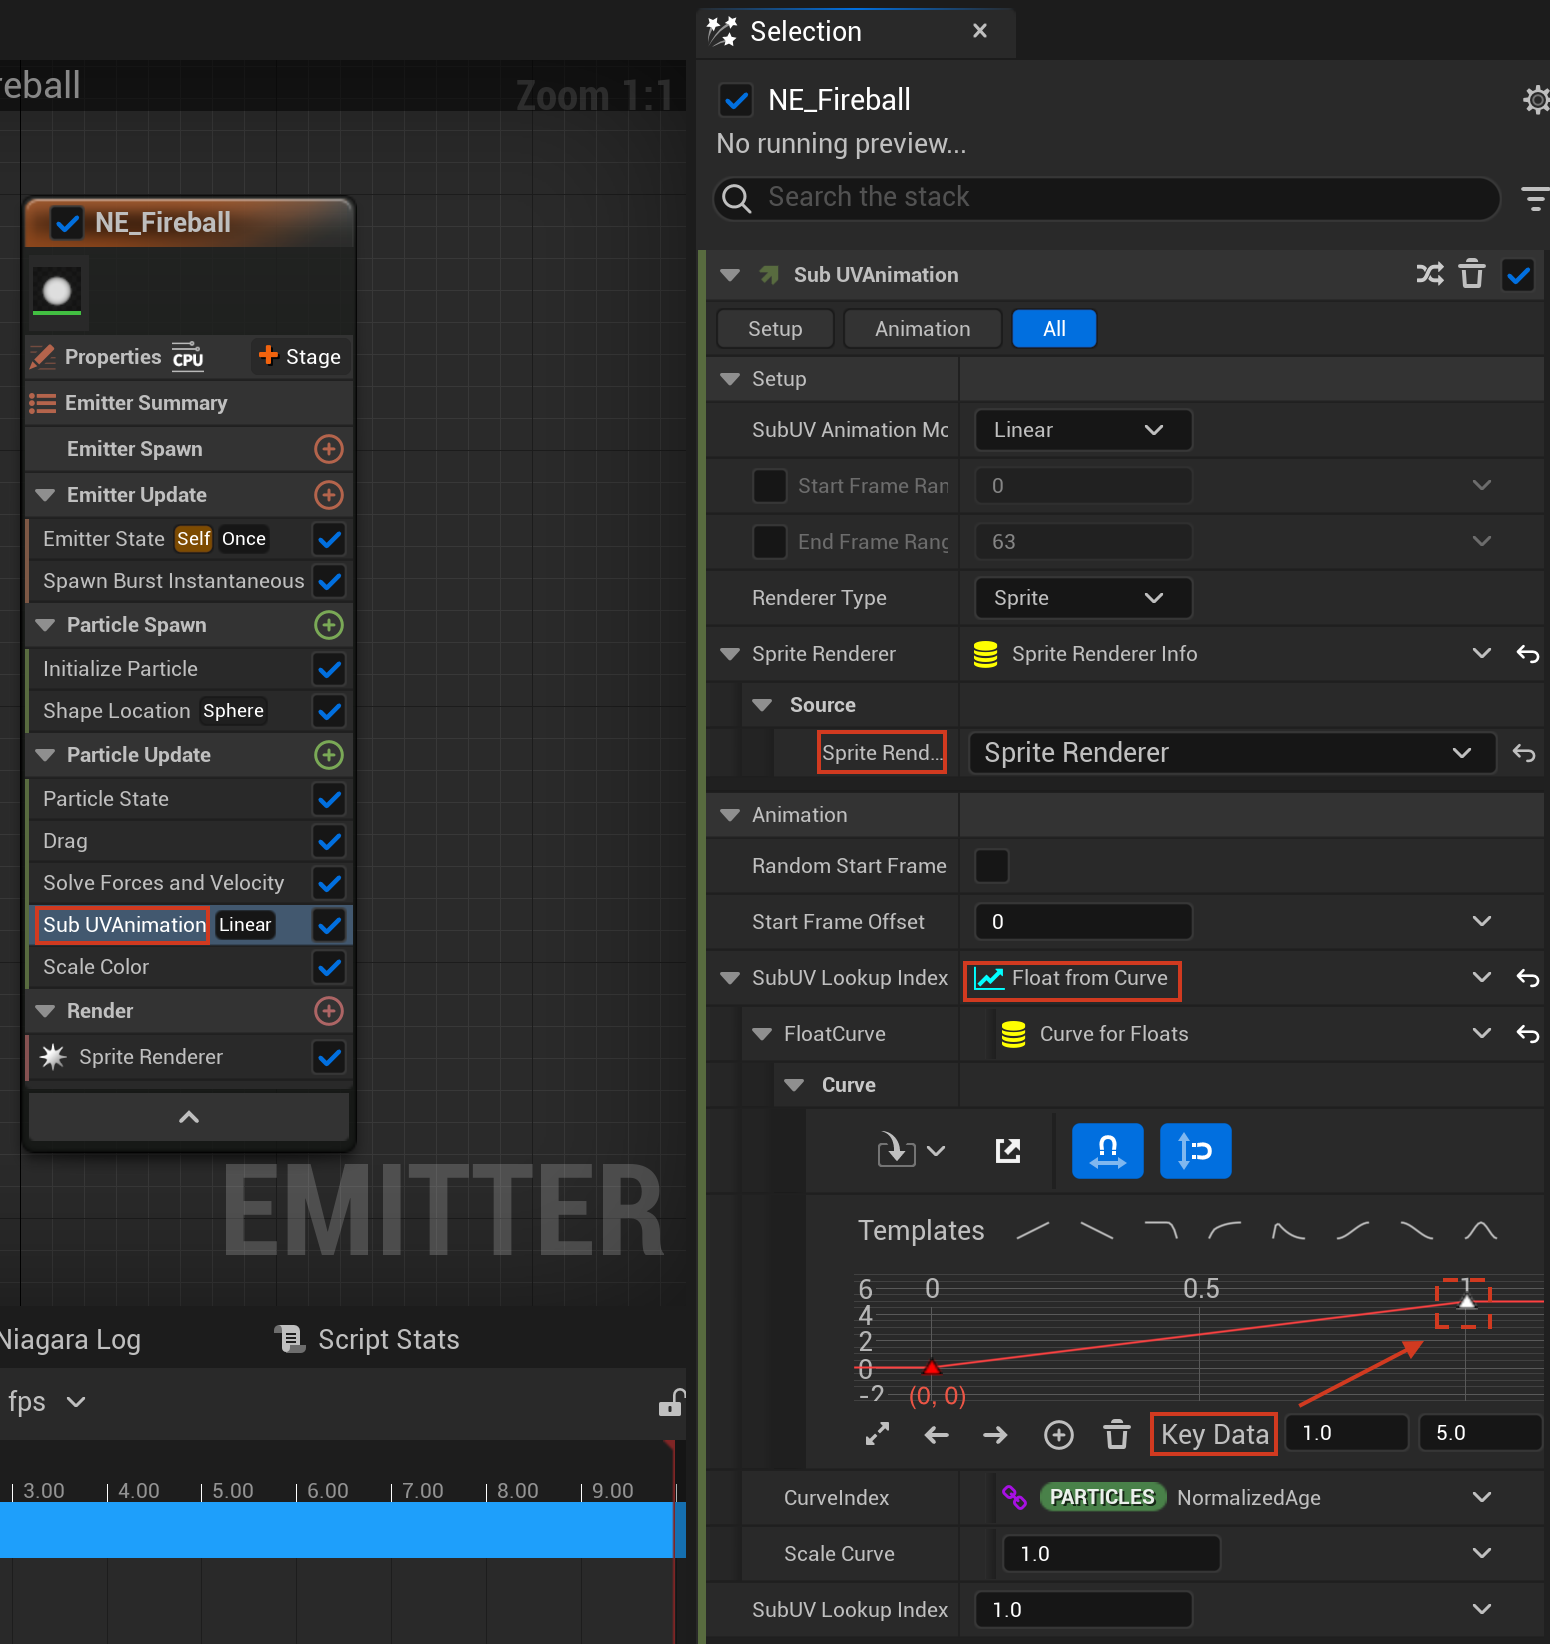Delete the Sub UVAnimation module via trash icon
This screenshot has width=1550, height=1644.
click(x=1472, y=274)
